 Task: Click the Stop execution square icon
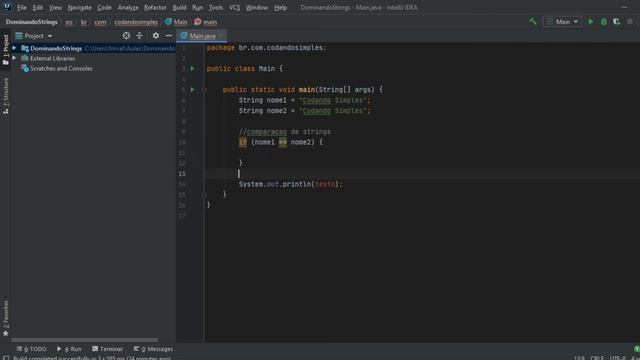[x=630, y=22]
